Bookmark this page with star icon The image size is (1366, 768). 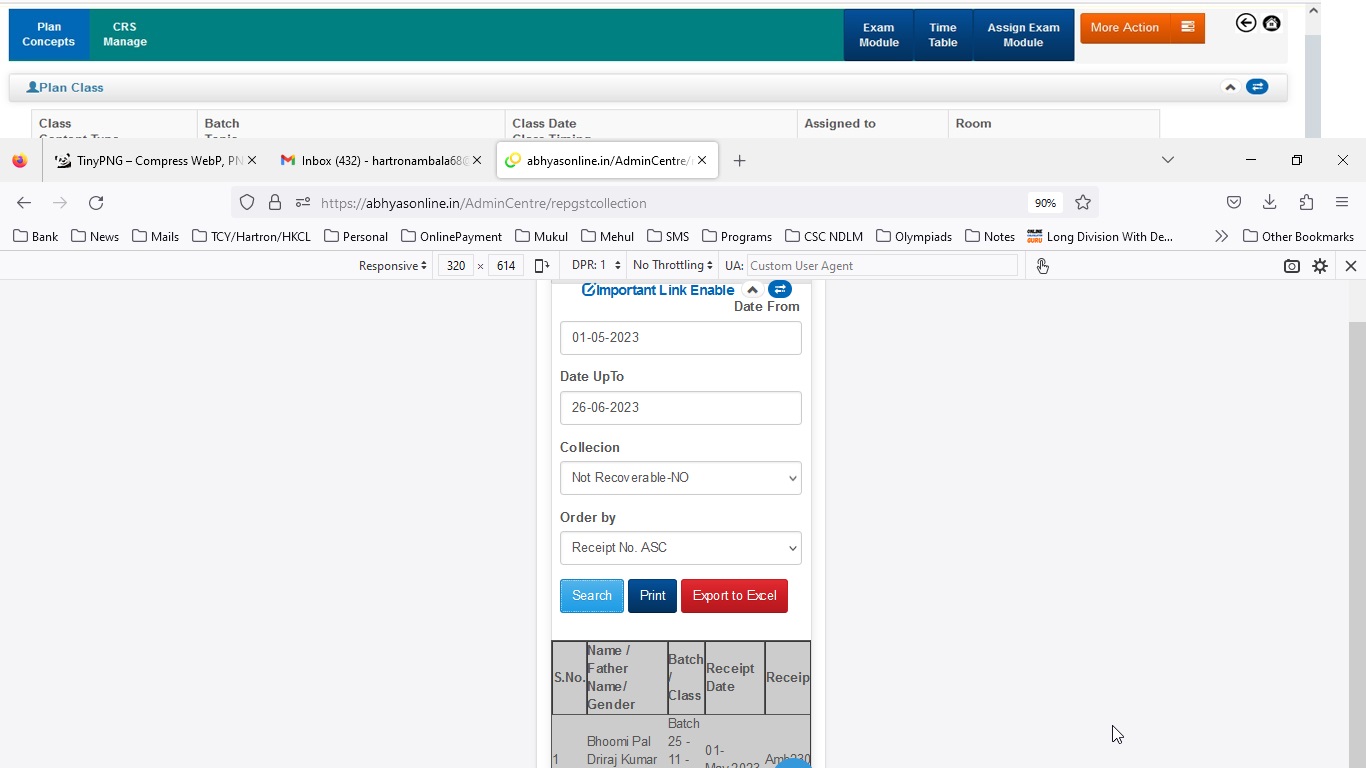tap(1082, 203)
